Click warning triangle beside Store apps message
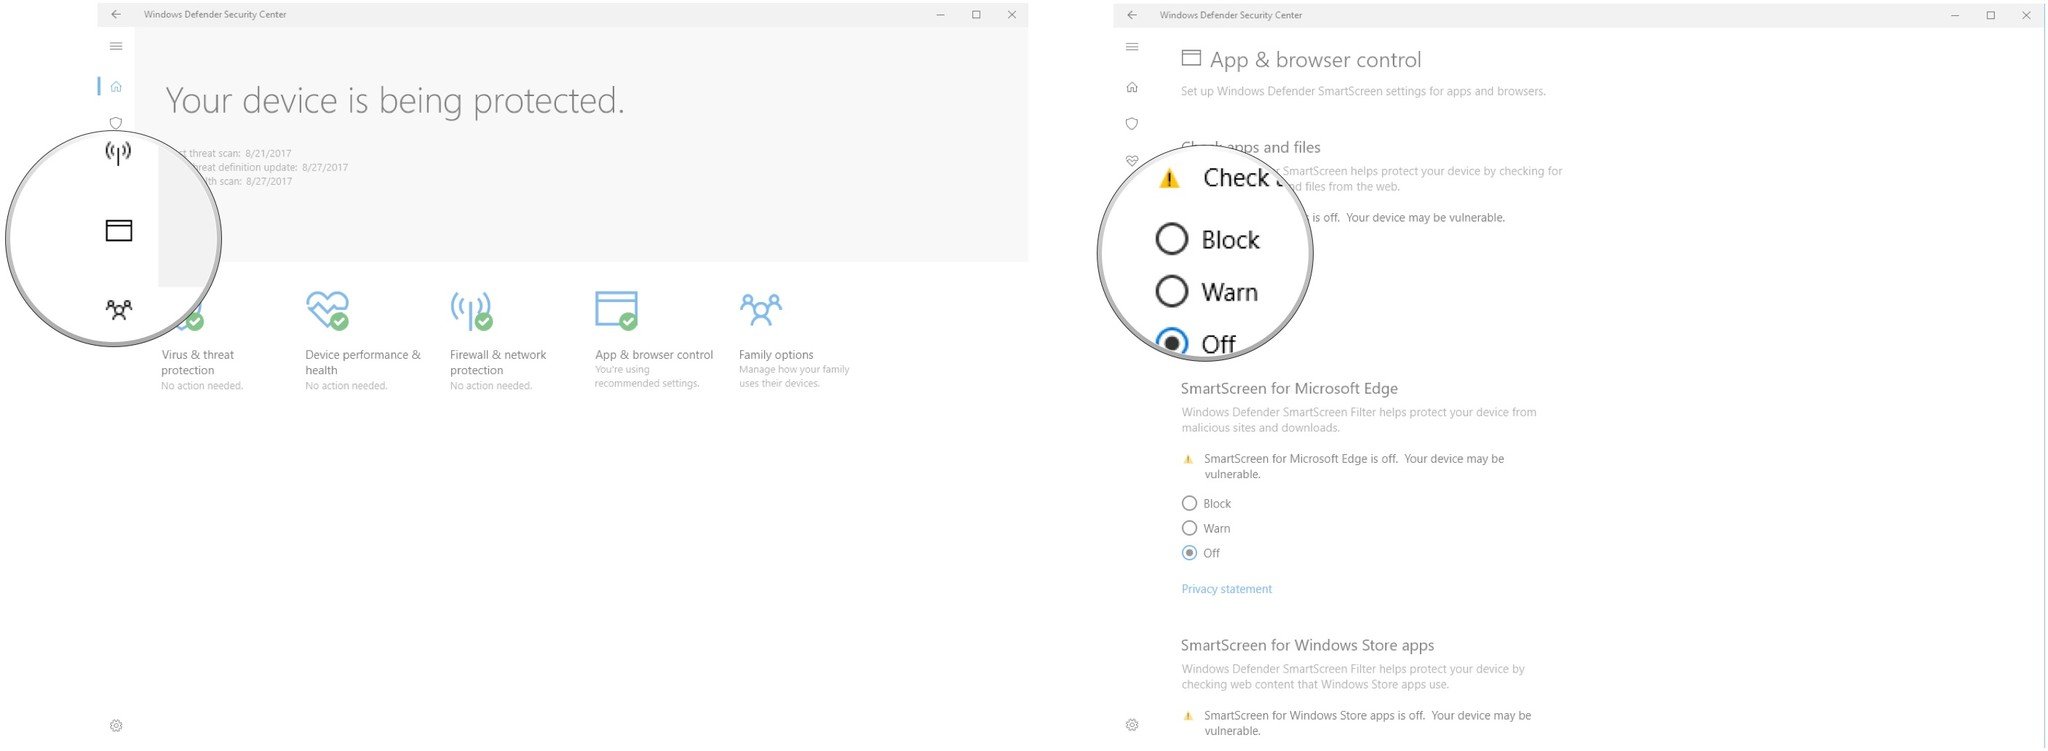 pyautogui.click(x=1188, y=716)
